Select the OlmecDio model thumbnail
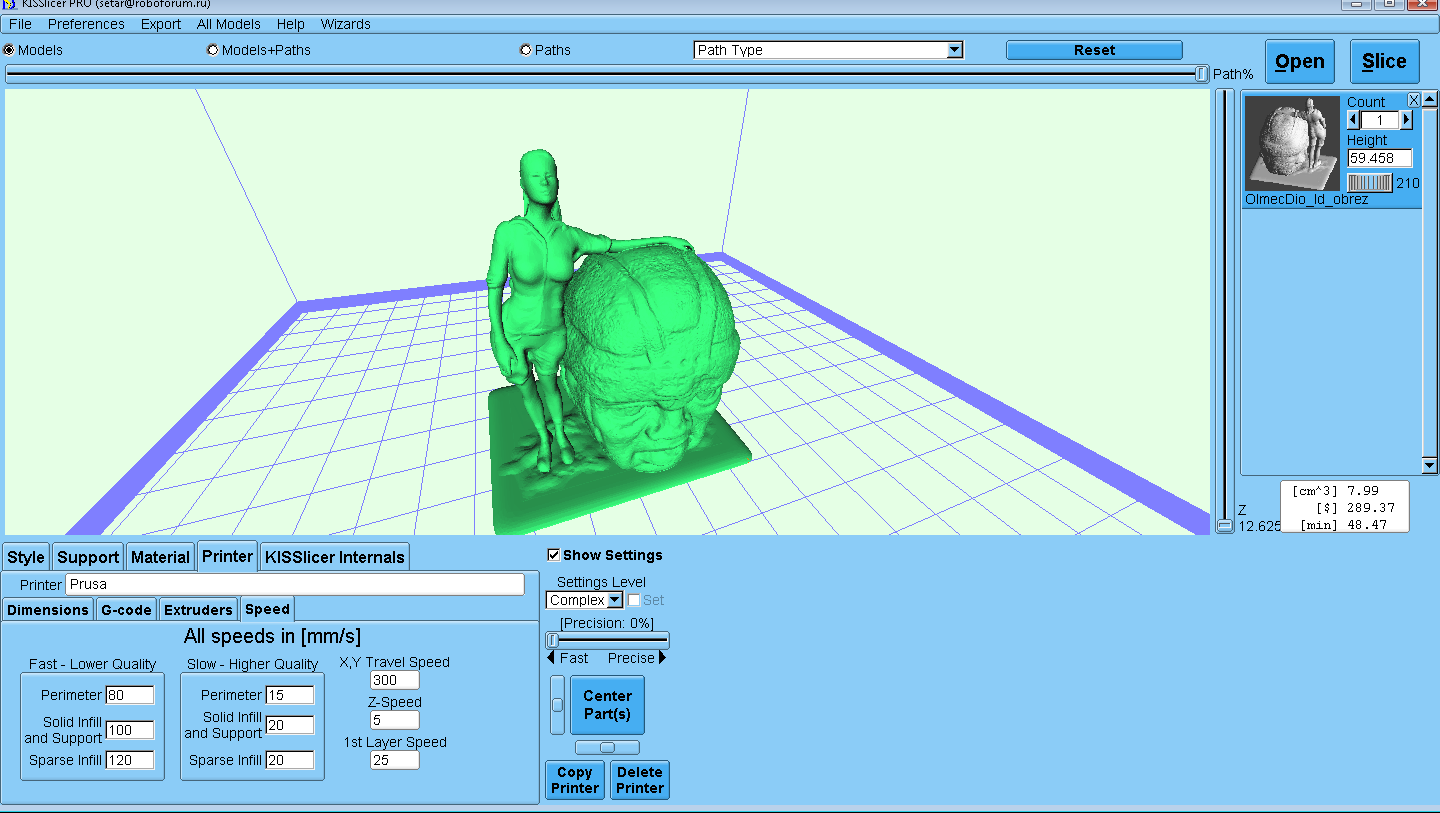Screen dimensions: 1440x813 coord(1292,143)
